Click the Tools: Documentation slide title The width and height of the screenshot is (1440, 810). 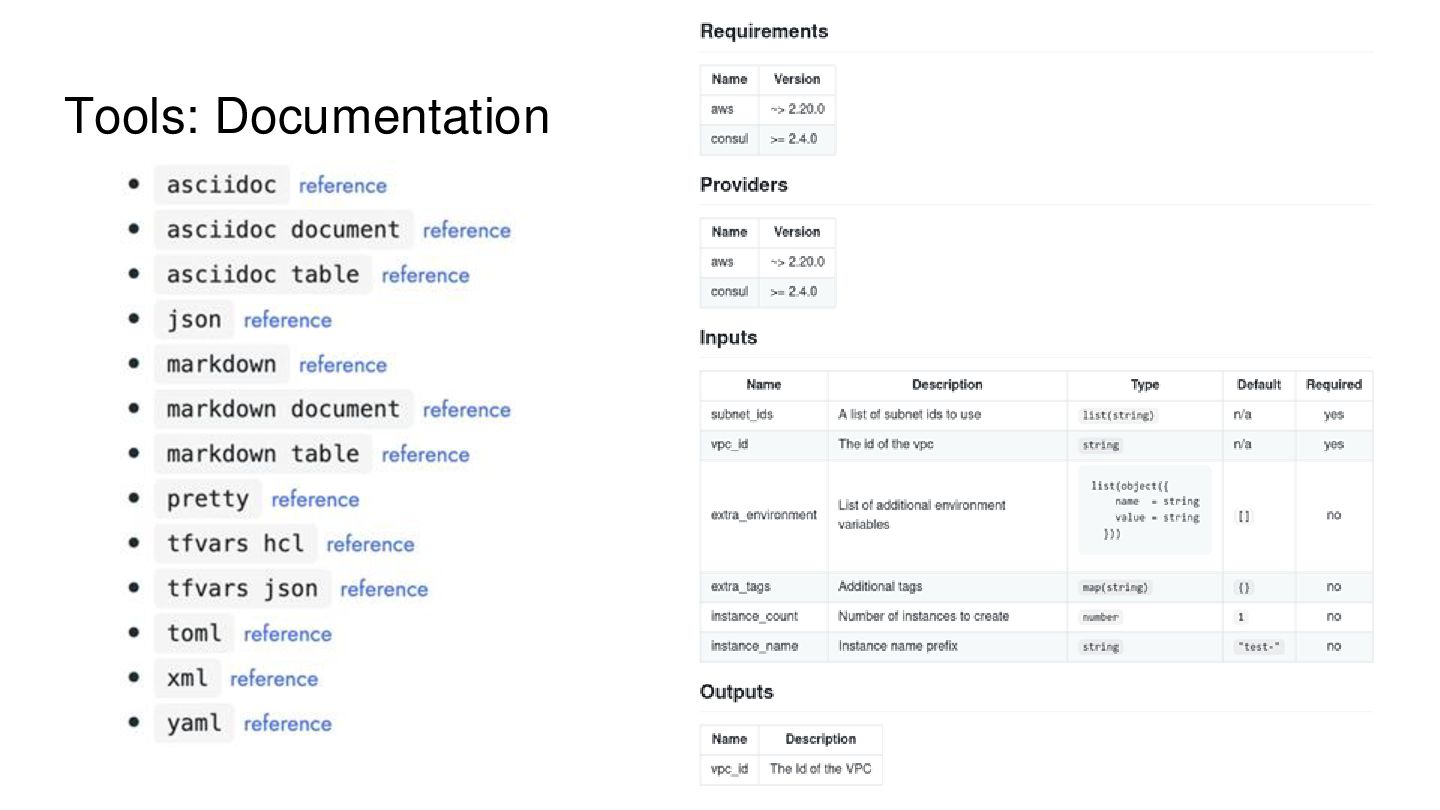coord(307,117)
